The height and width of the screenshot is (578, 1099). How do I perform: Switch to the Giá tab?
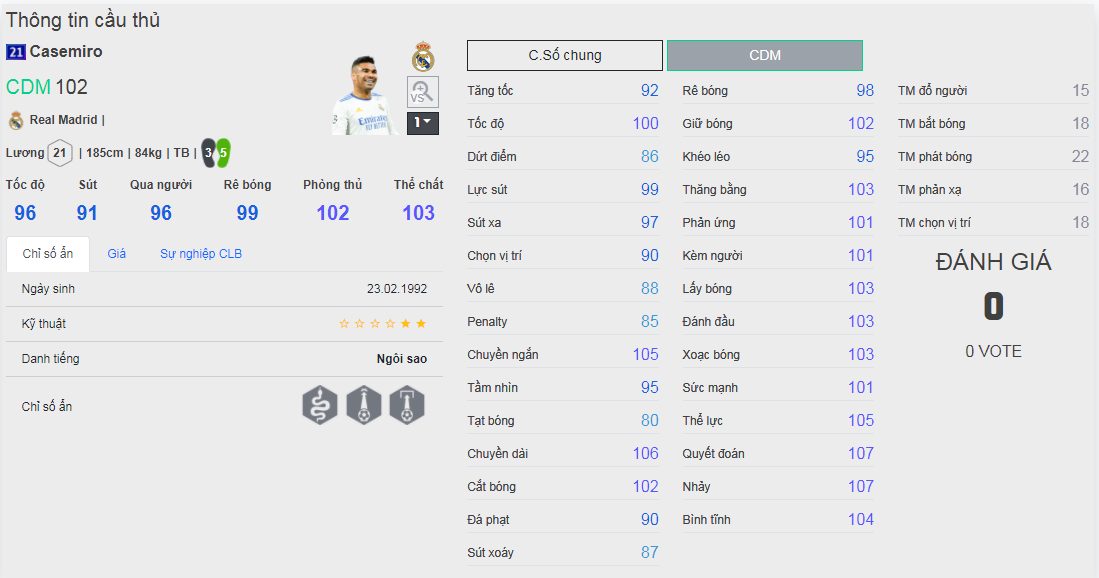pyautogui.click(x=117, y=254)
